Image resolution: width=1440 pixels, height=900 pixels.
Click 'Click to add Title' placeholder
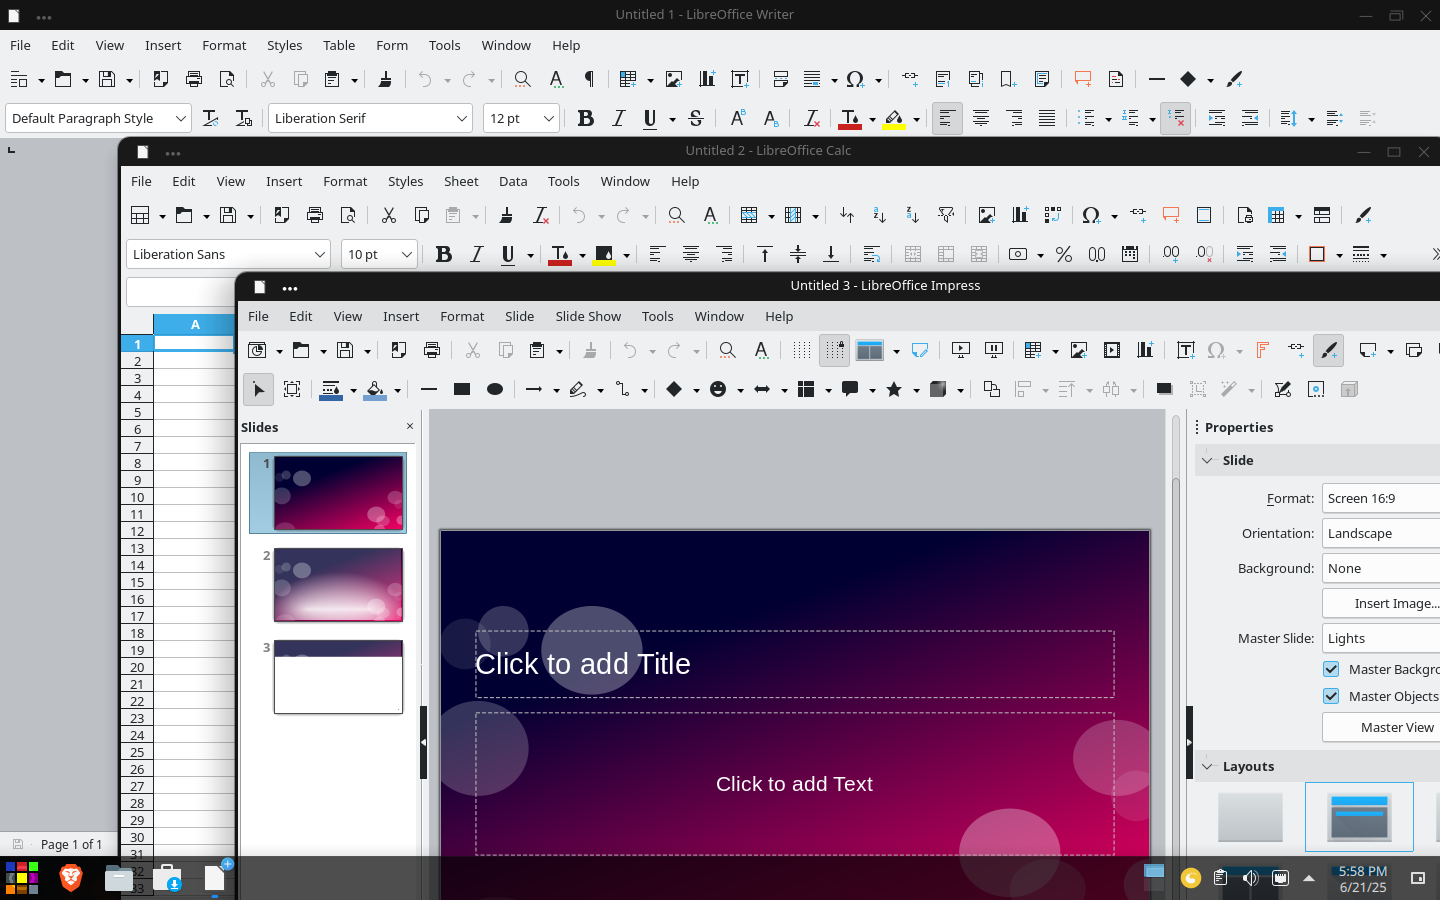pyautogui.click(x=794, y=664)
